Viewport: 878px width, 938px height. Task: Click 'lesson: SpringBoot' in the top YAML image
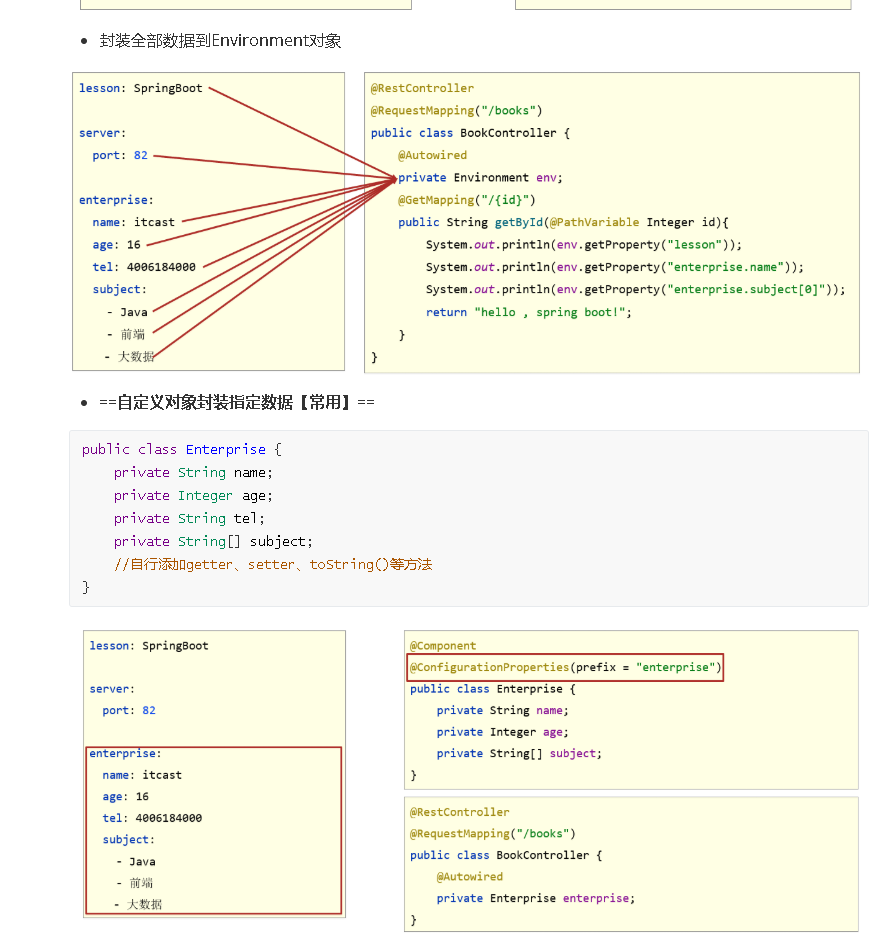pos(141,88)
